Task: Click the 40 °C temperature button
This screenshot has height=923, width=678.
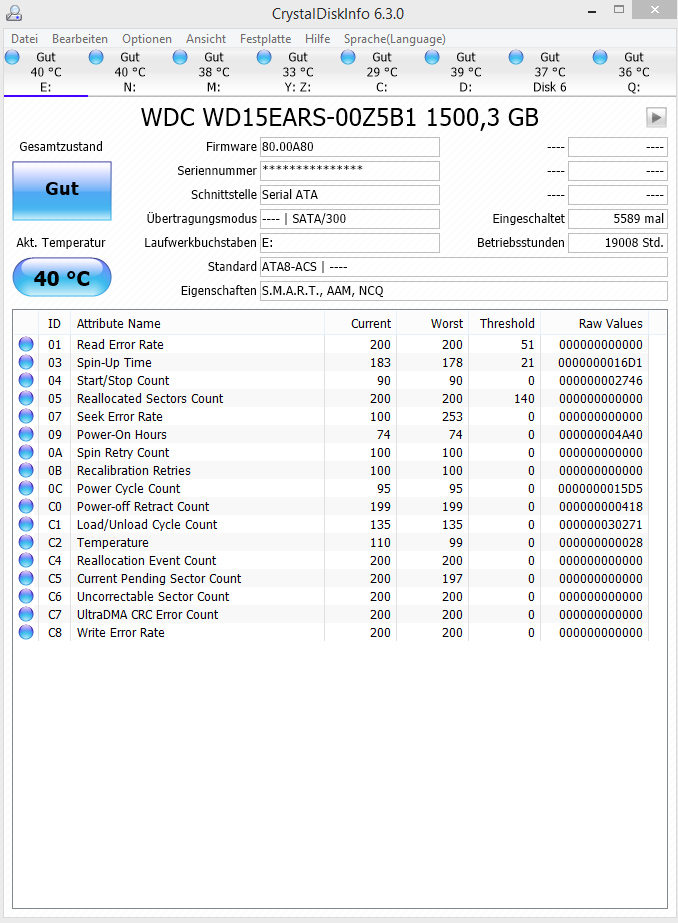Action: click(62, 277)
